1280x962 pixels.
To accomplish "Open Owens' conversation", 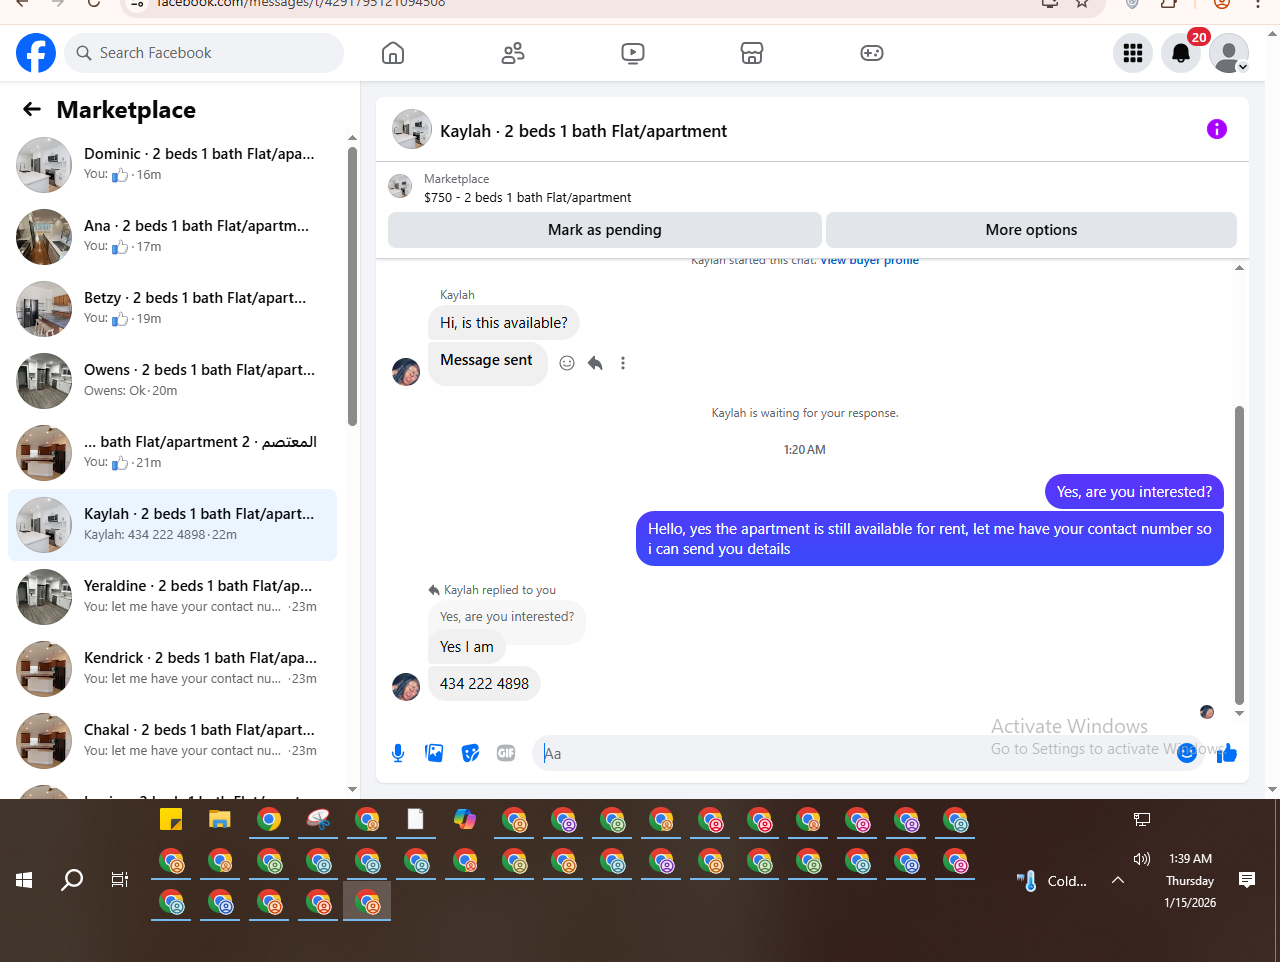I will coord(172,381).
